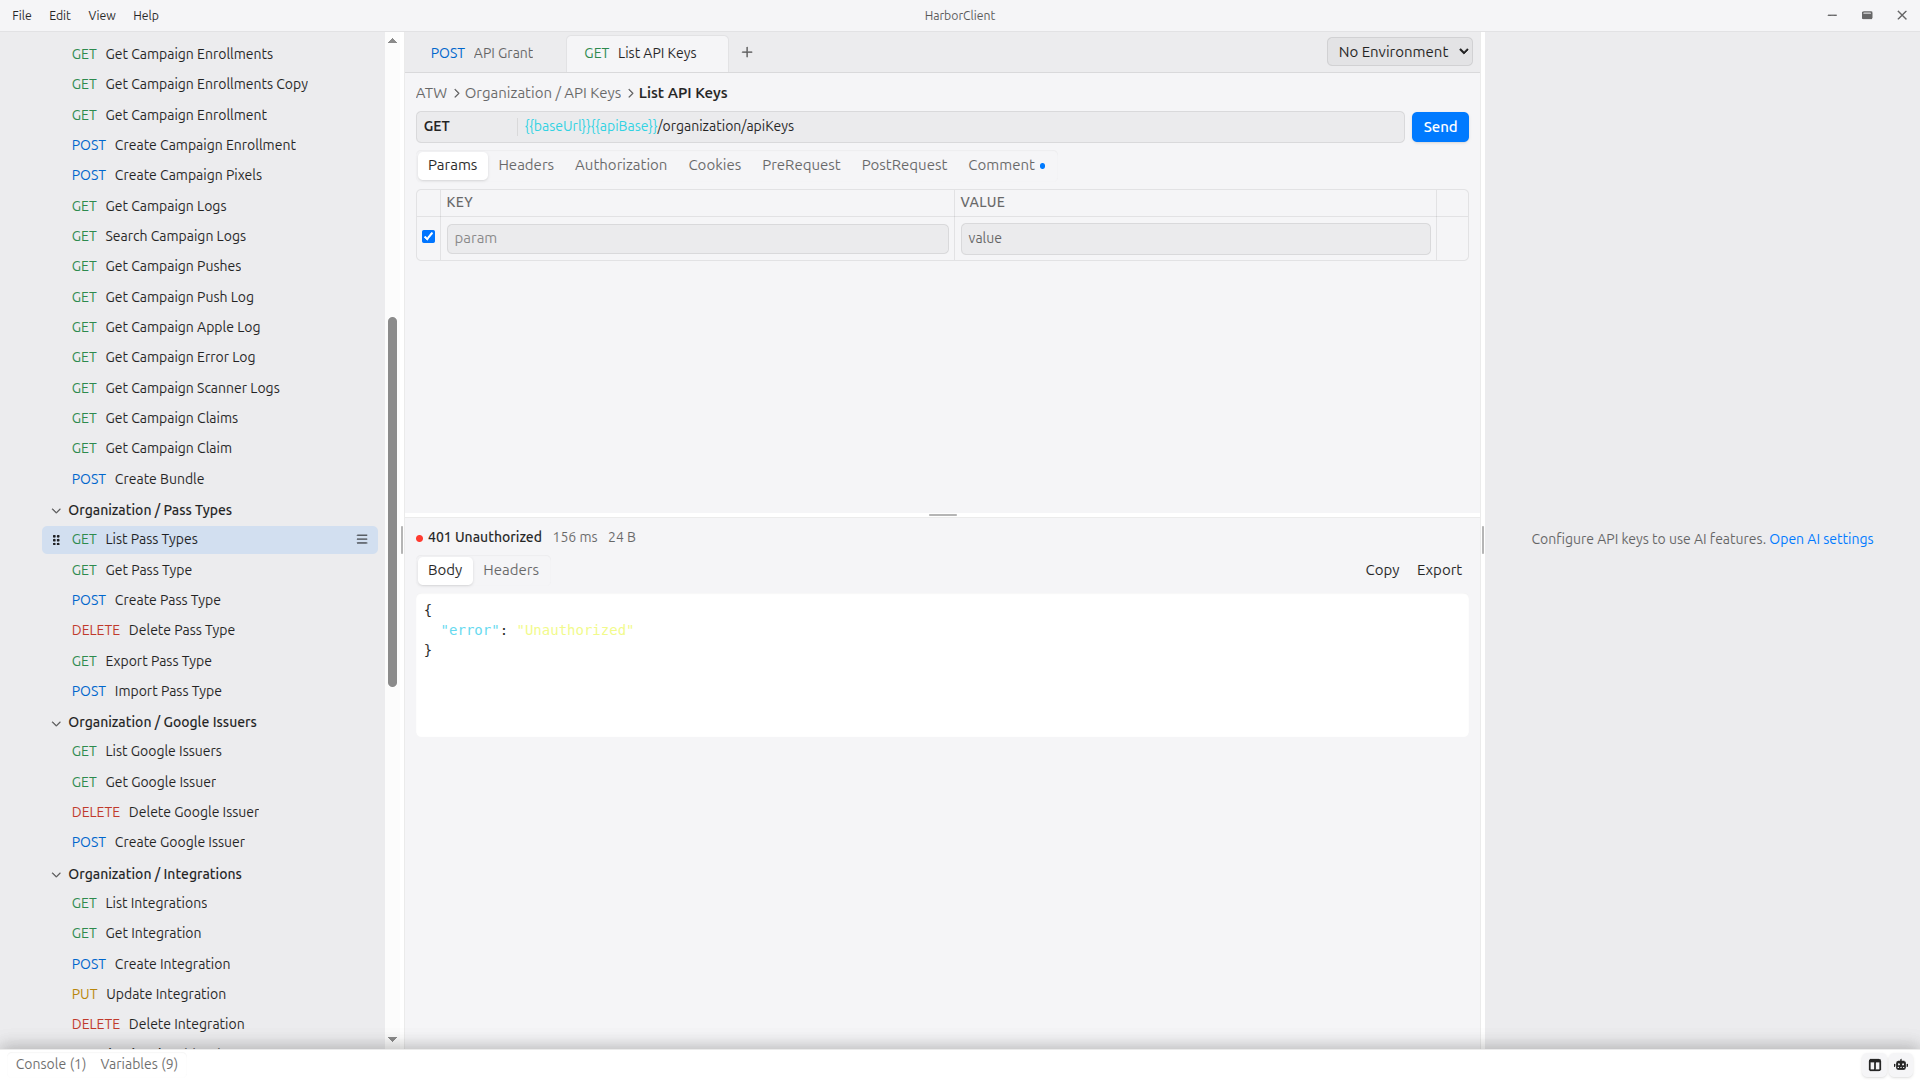Click the request URL field
The height and width of the screenshot is (1080, 1920).
(x=960, y=127)
